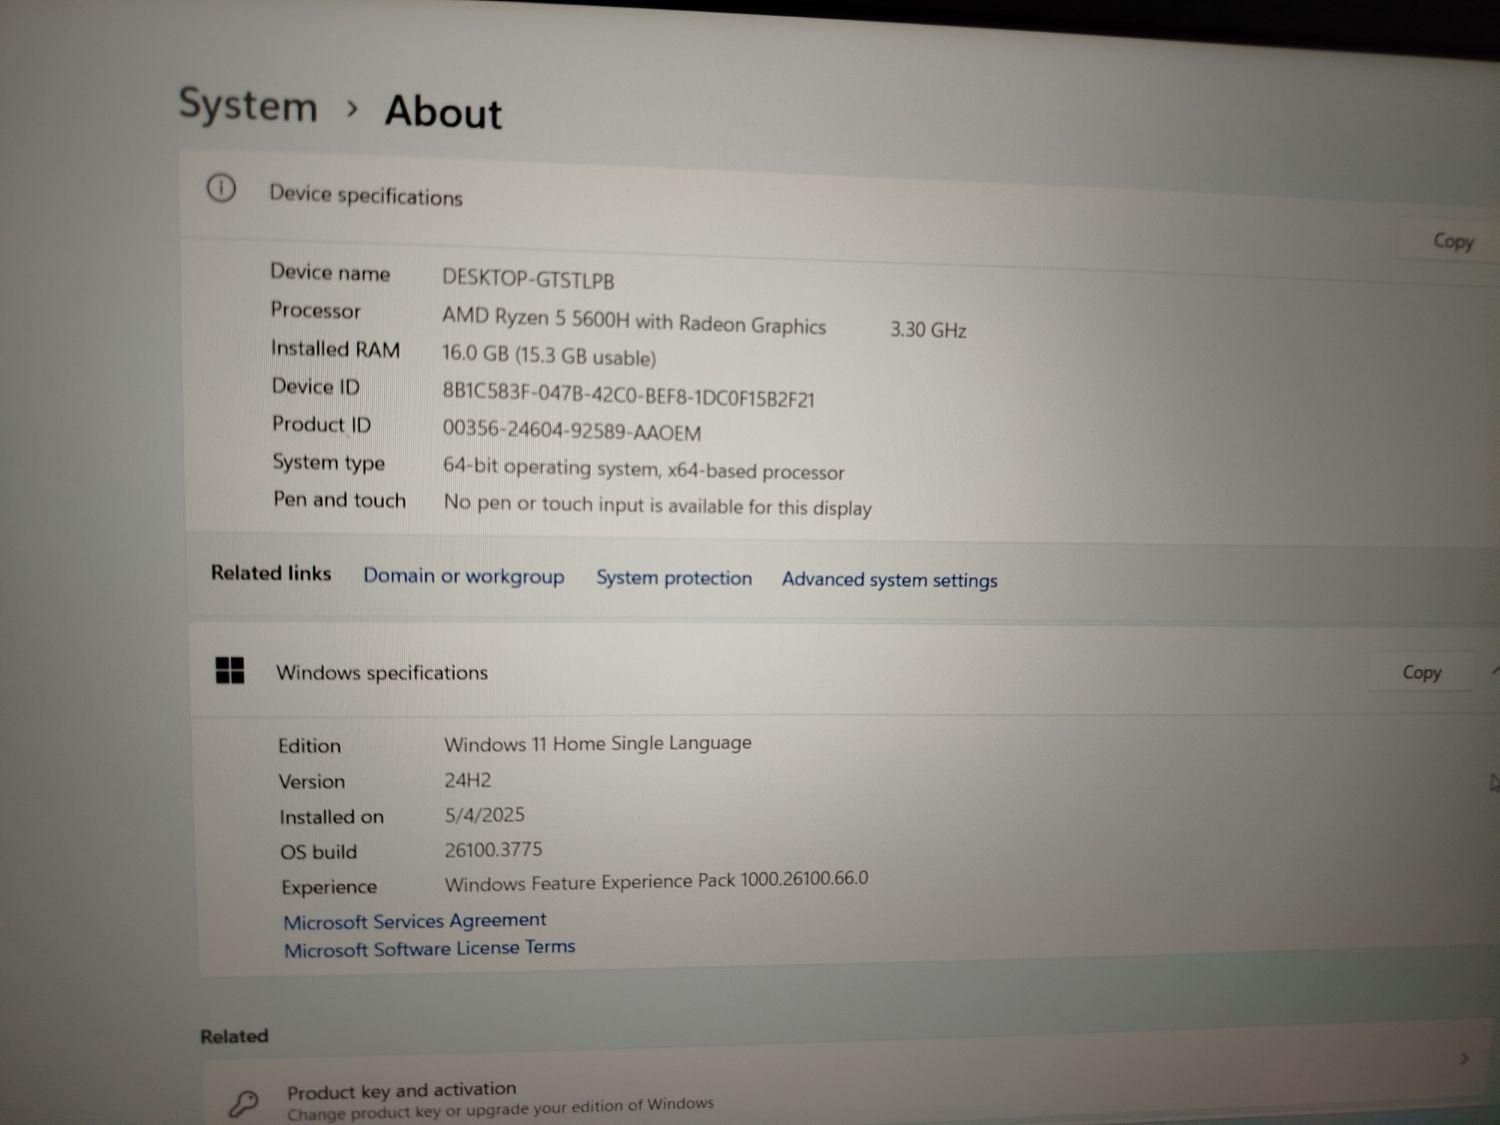Select the 3.30 GHz value
This screenshot has height=1125, width=1500.
928,329
